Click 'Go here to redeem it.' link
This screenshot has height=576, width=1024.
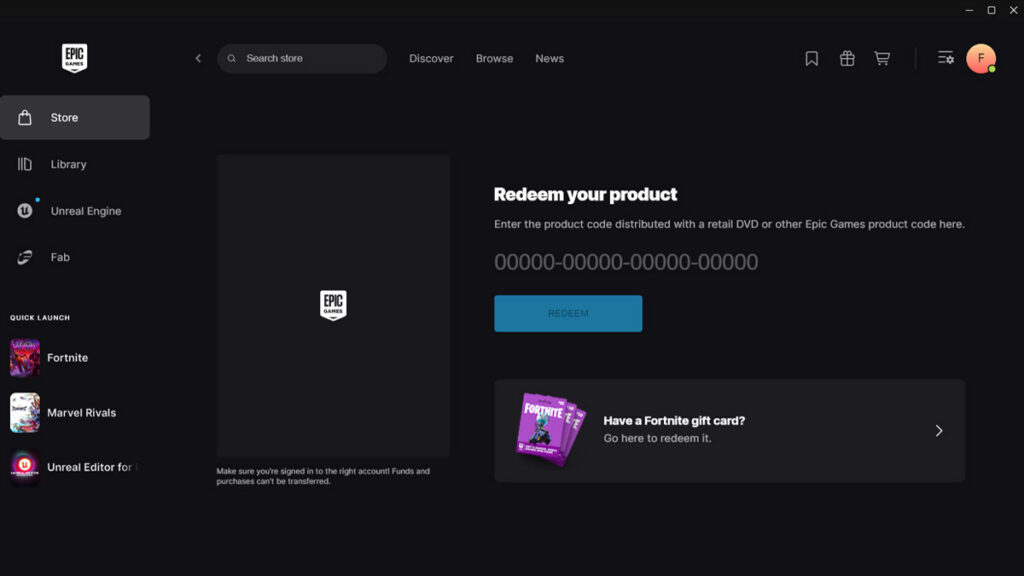click(658, 438)
